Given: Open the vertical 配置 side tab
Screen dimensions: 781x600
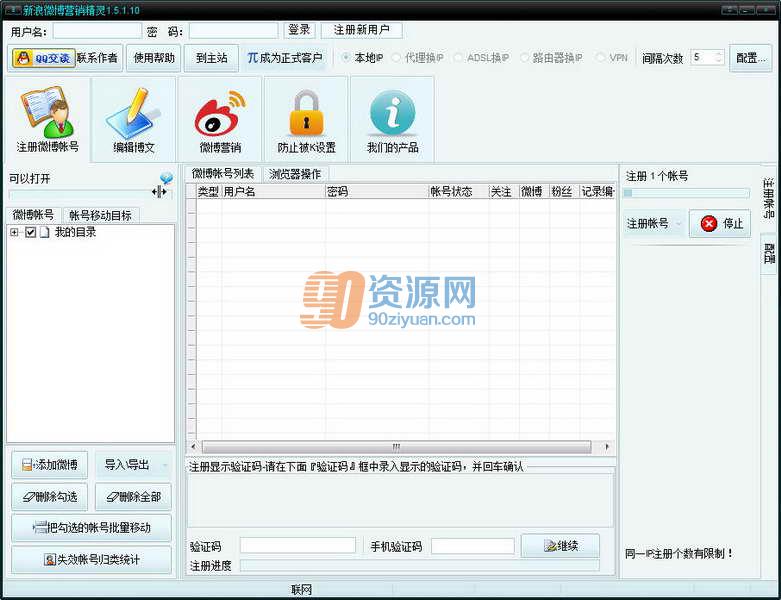Looking at the screenshot, I should click(769, 253).
